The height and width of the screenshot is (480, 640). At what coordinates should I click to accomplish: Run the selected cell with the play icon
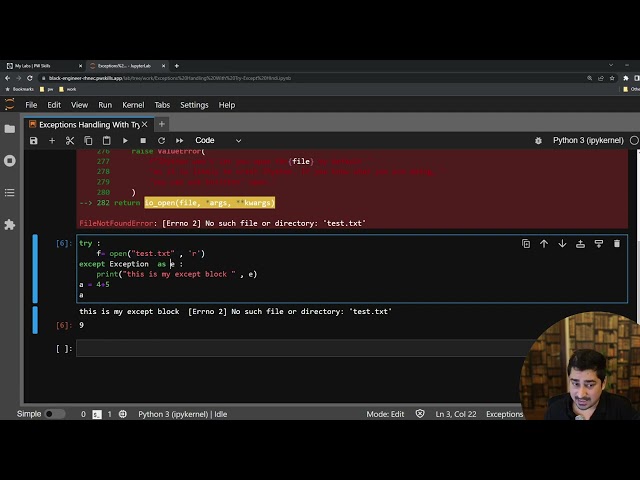(x=125, y=141)
